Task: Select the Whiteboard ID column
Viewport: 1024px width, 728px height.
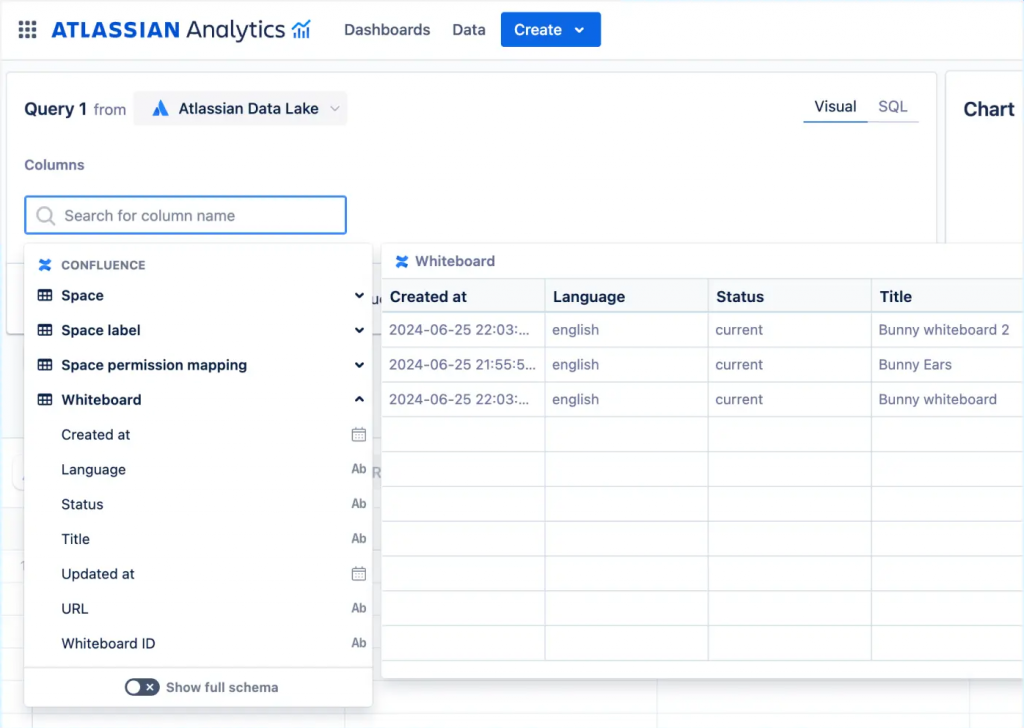Action: click(198, 643)
